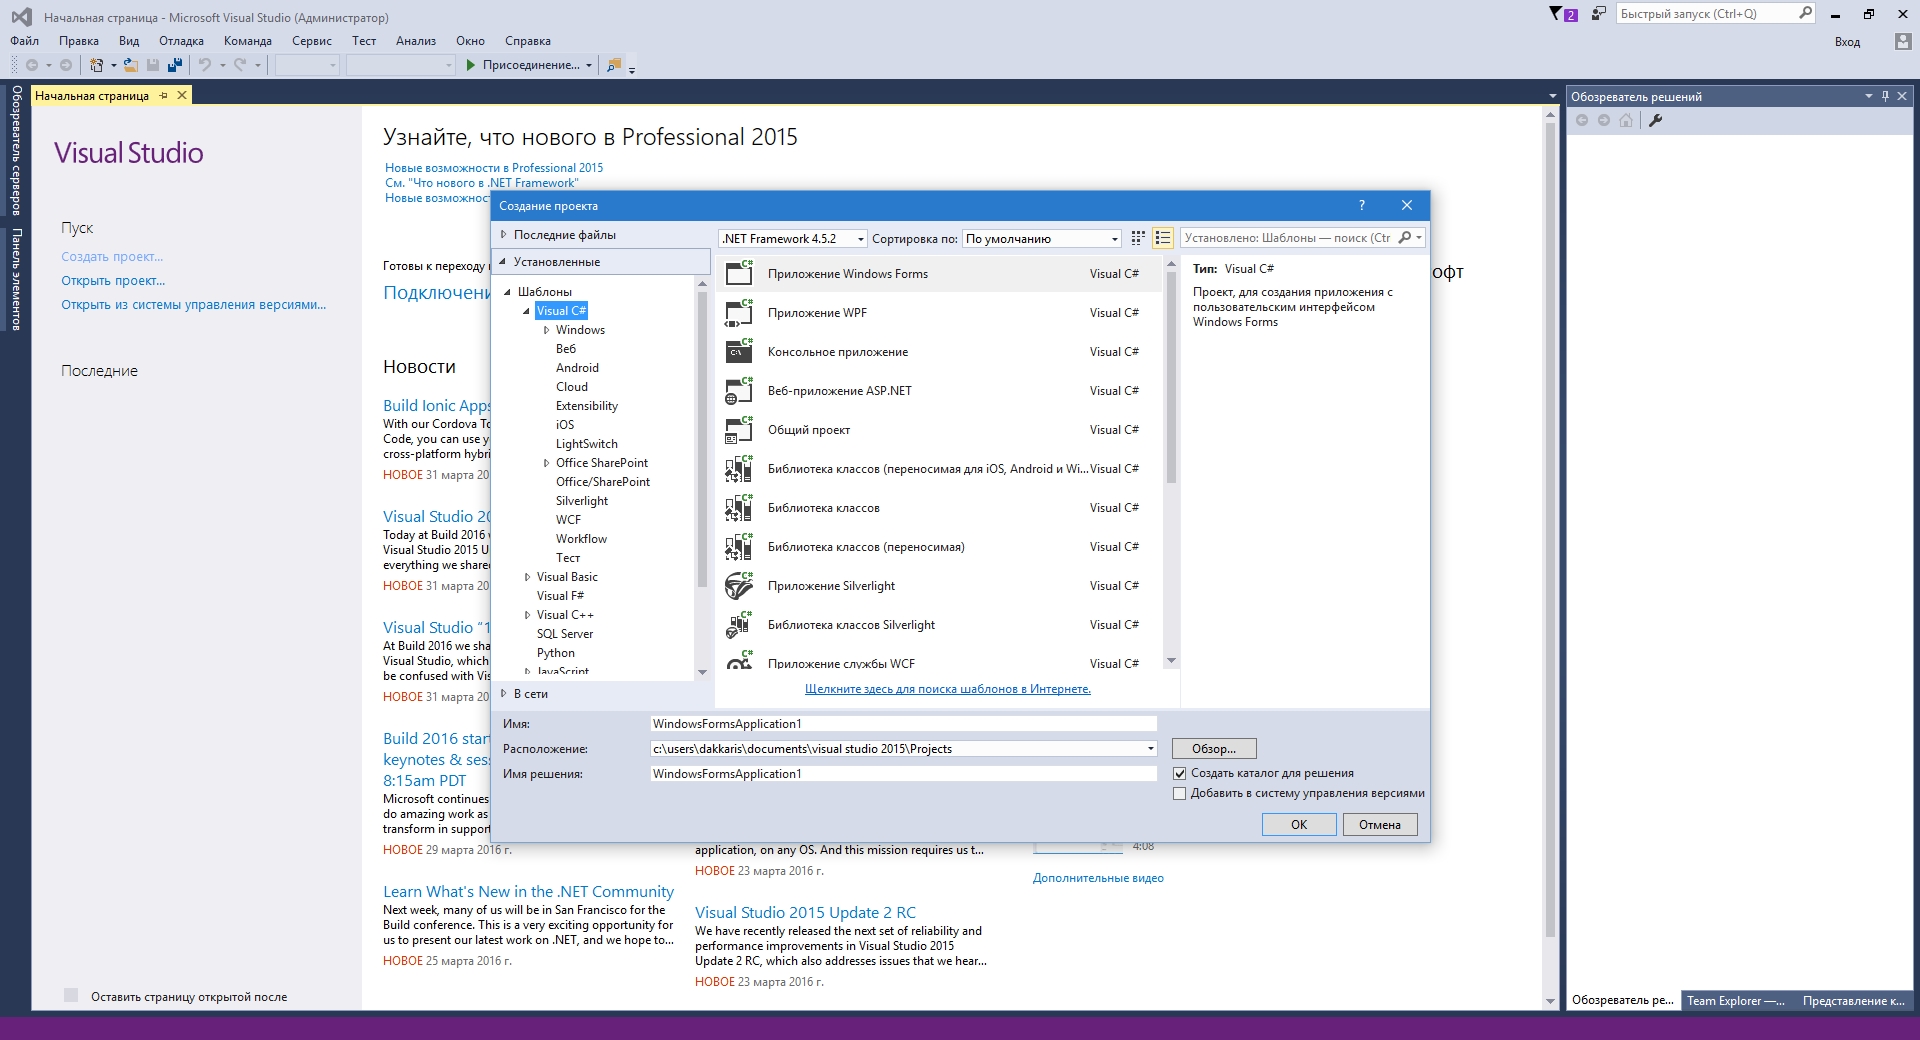Toggle Оставить страницу открытой после checkbox
Screen dimensions: 1920x1040
click(71, 995)
